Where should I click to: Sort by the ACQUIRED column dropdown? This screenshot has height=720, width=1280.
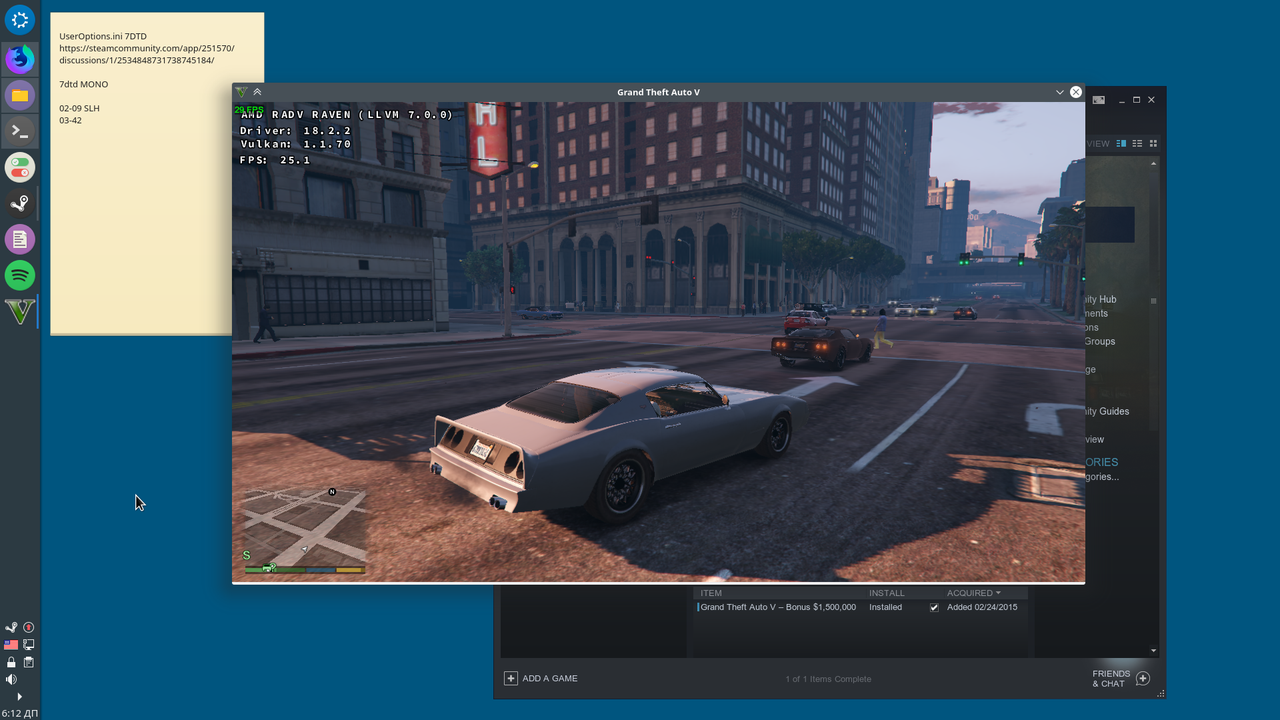tap(973, 593)
